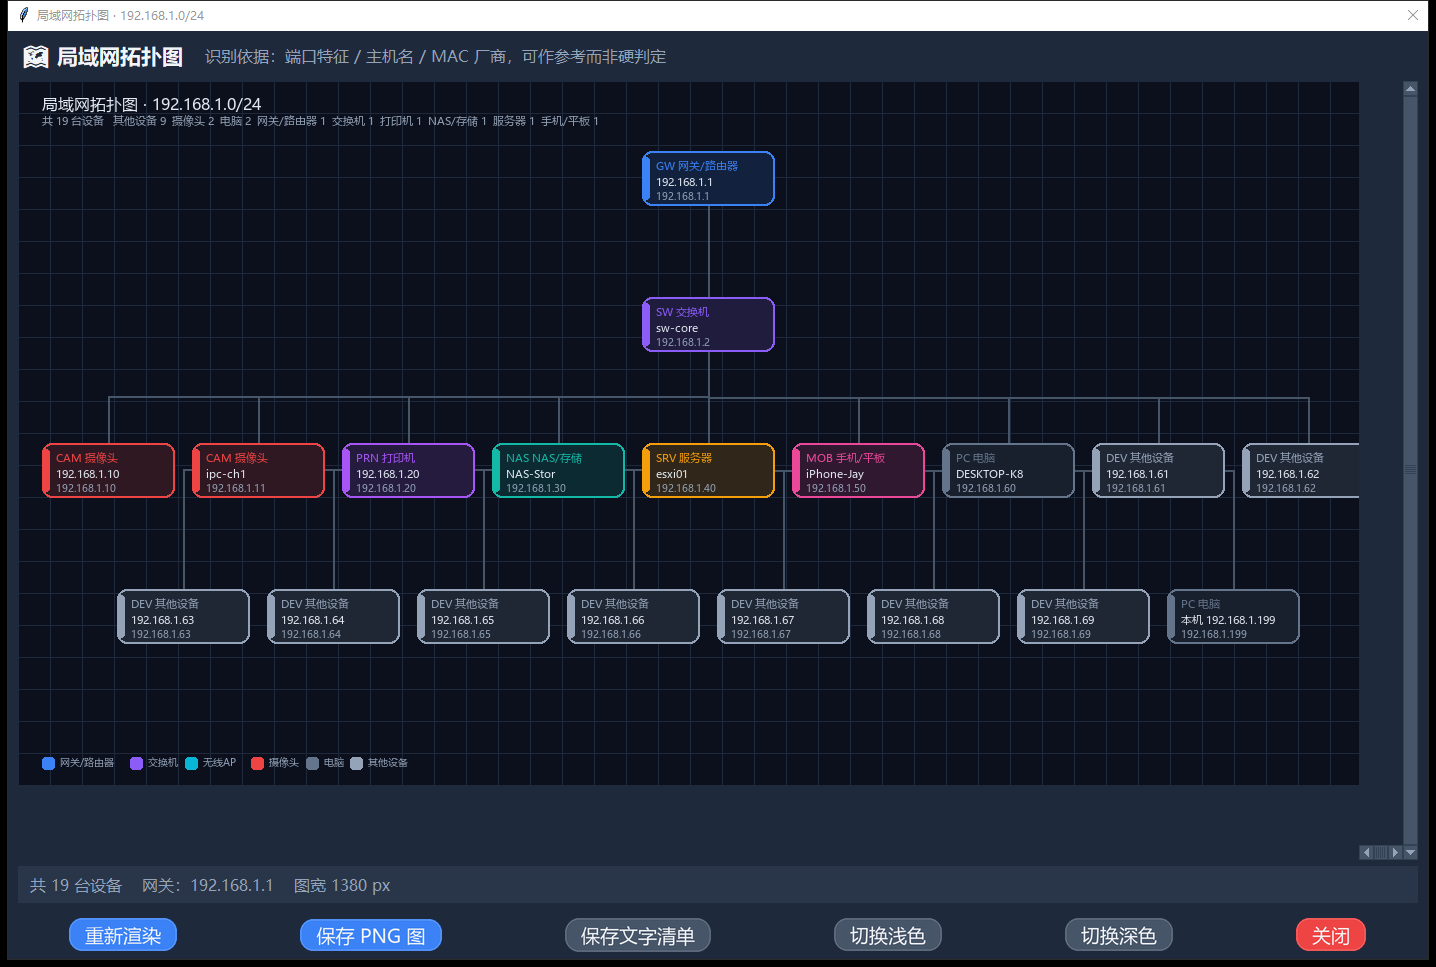Select device node 192.168.1.64
Viewport: 1436px width, 967px height.
coord(333,617)
